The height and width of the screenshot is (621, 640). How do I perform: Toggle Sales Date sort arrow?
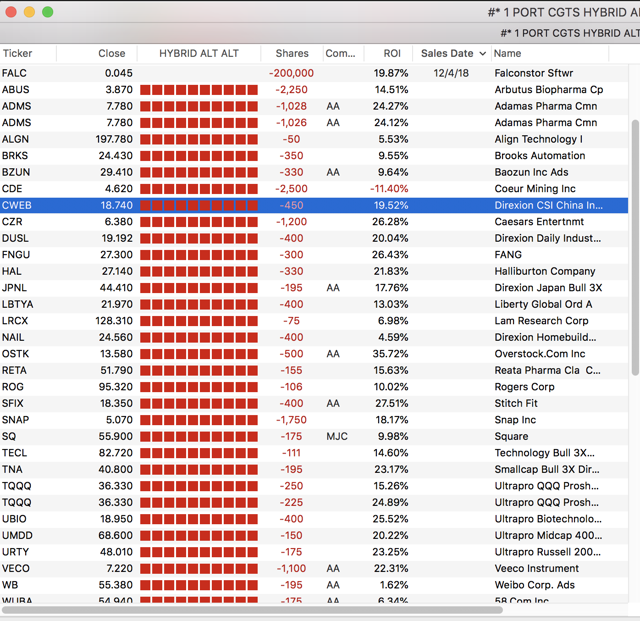[x=482, y=53]
